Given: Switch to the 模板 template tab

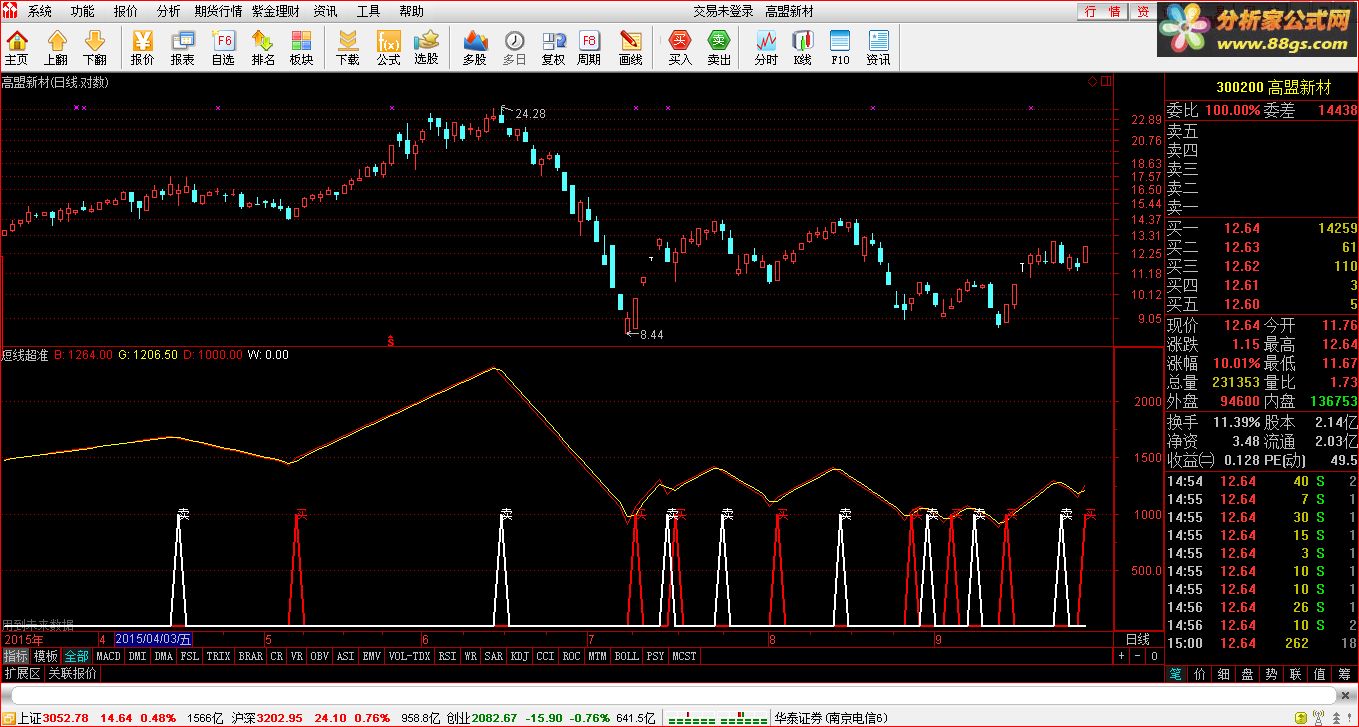Looking at the screenshot, I should pyautogui.click(x=46, y=656).
